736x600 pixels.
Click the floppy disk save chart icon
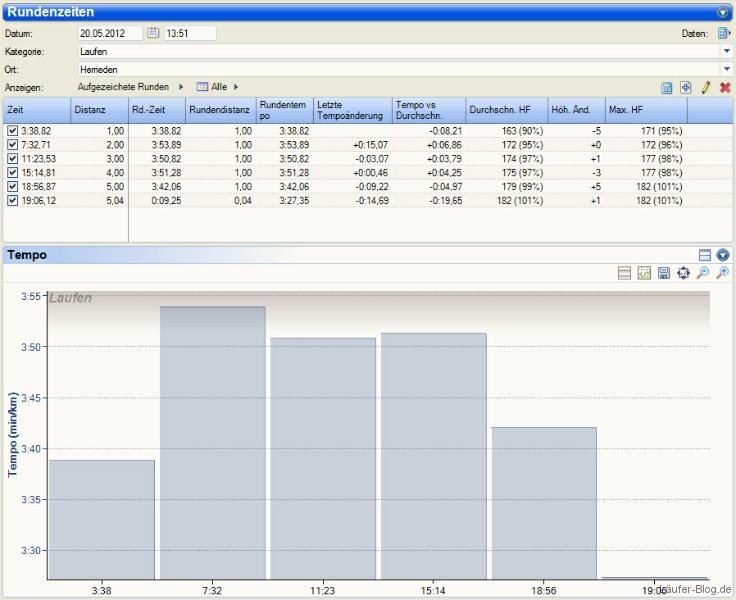pyautogui.click(x=664, y=273)
